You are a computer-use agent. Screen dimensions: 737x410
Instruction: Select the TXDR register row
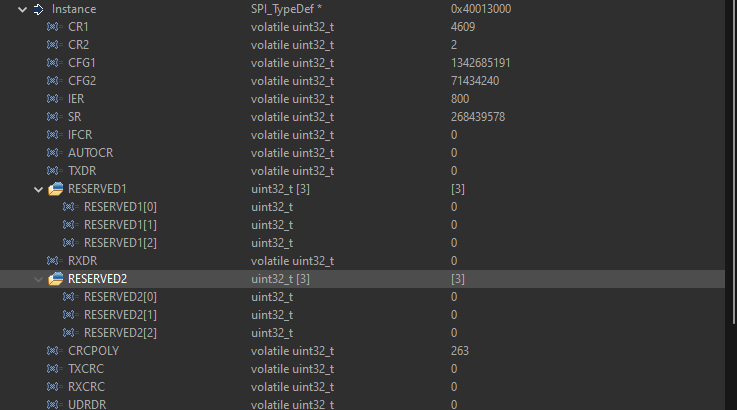82,171
